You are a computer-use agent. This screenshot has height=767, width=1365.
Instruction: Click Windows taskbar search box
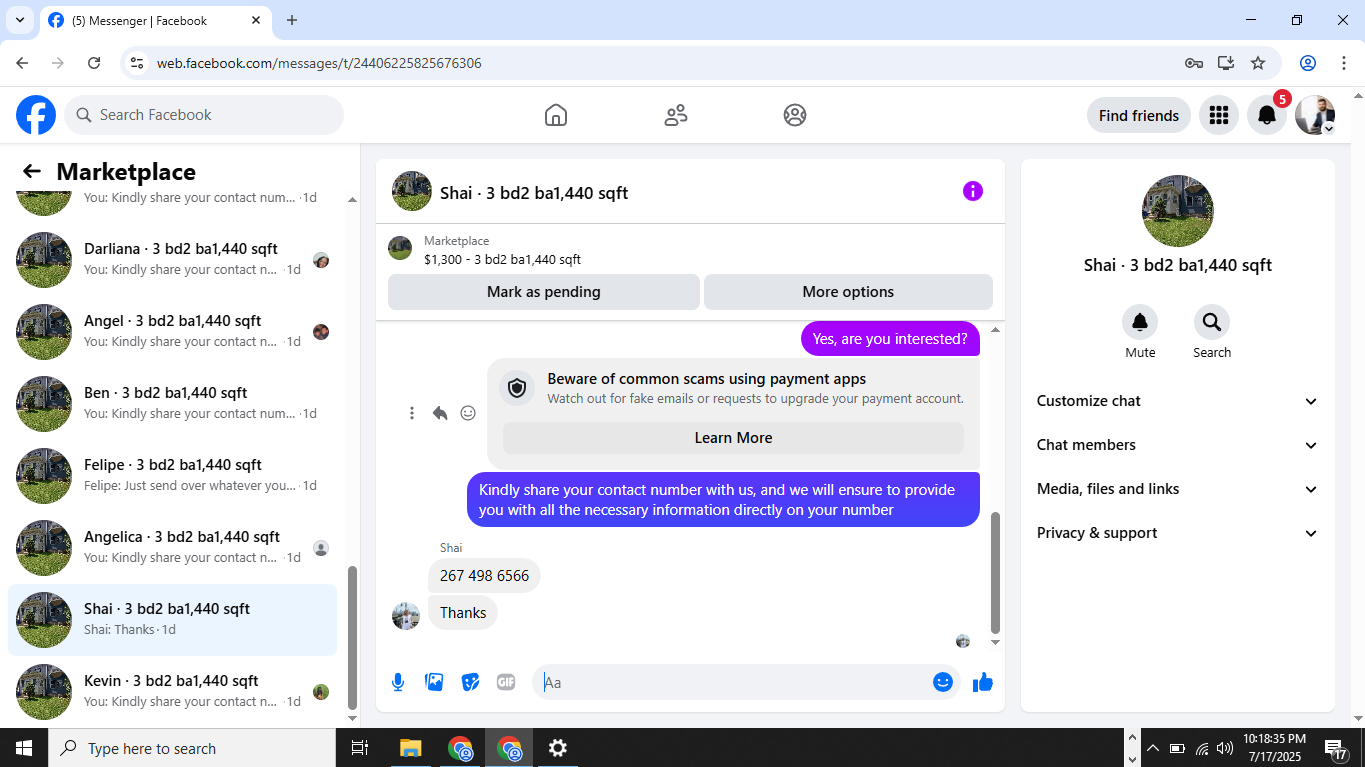pos(192,748)
